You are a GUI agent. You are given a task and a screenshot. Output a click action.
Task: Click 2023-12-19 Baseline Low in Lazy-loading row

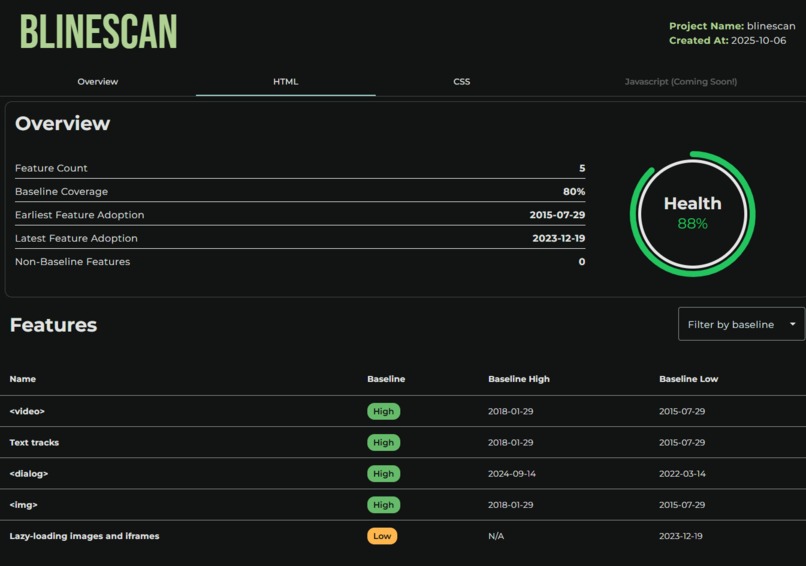point(681,536)
